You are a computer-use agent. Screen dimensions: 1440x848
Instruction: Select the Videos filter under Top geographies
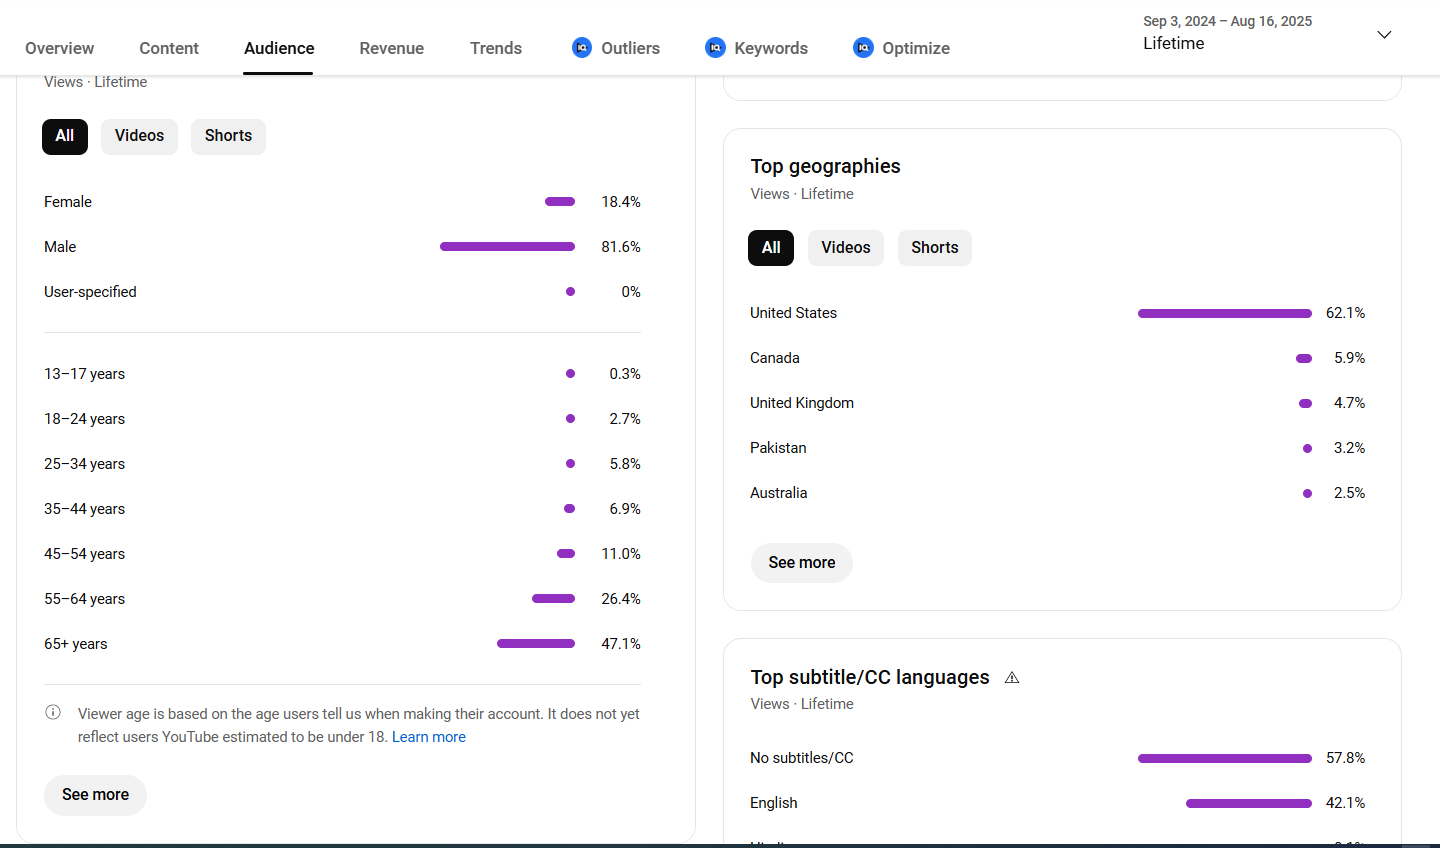click(845, 248)
